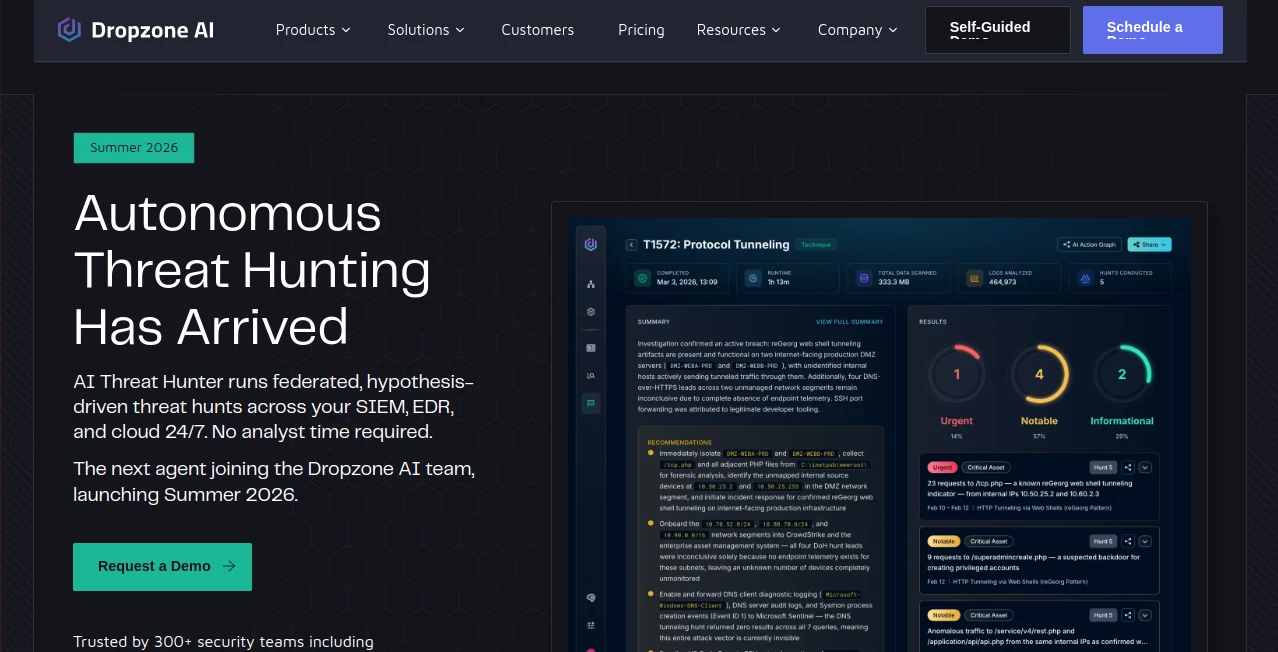The image size is (1278, 652).
Task: Click View Full Summary link
Action: (x=850, y=322)
